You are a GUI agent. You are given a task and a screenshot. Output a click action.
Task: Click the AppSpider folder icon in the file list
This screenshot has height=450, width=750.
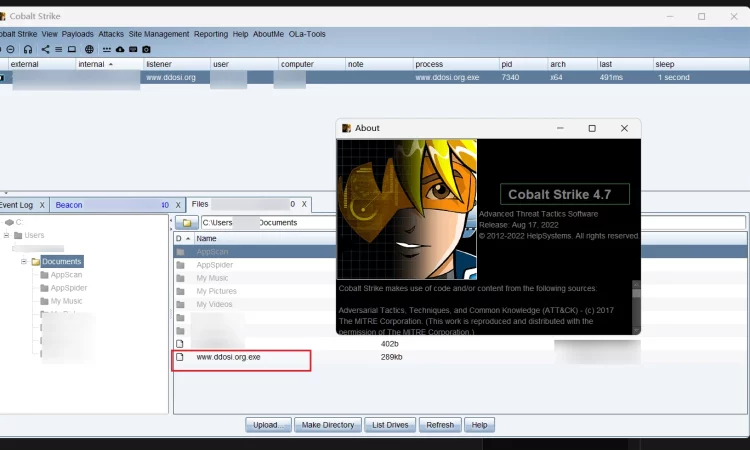point(180,265)
